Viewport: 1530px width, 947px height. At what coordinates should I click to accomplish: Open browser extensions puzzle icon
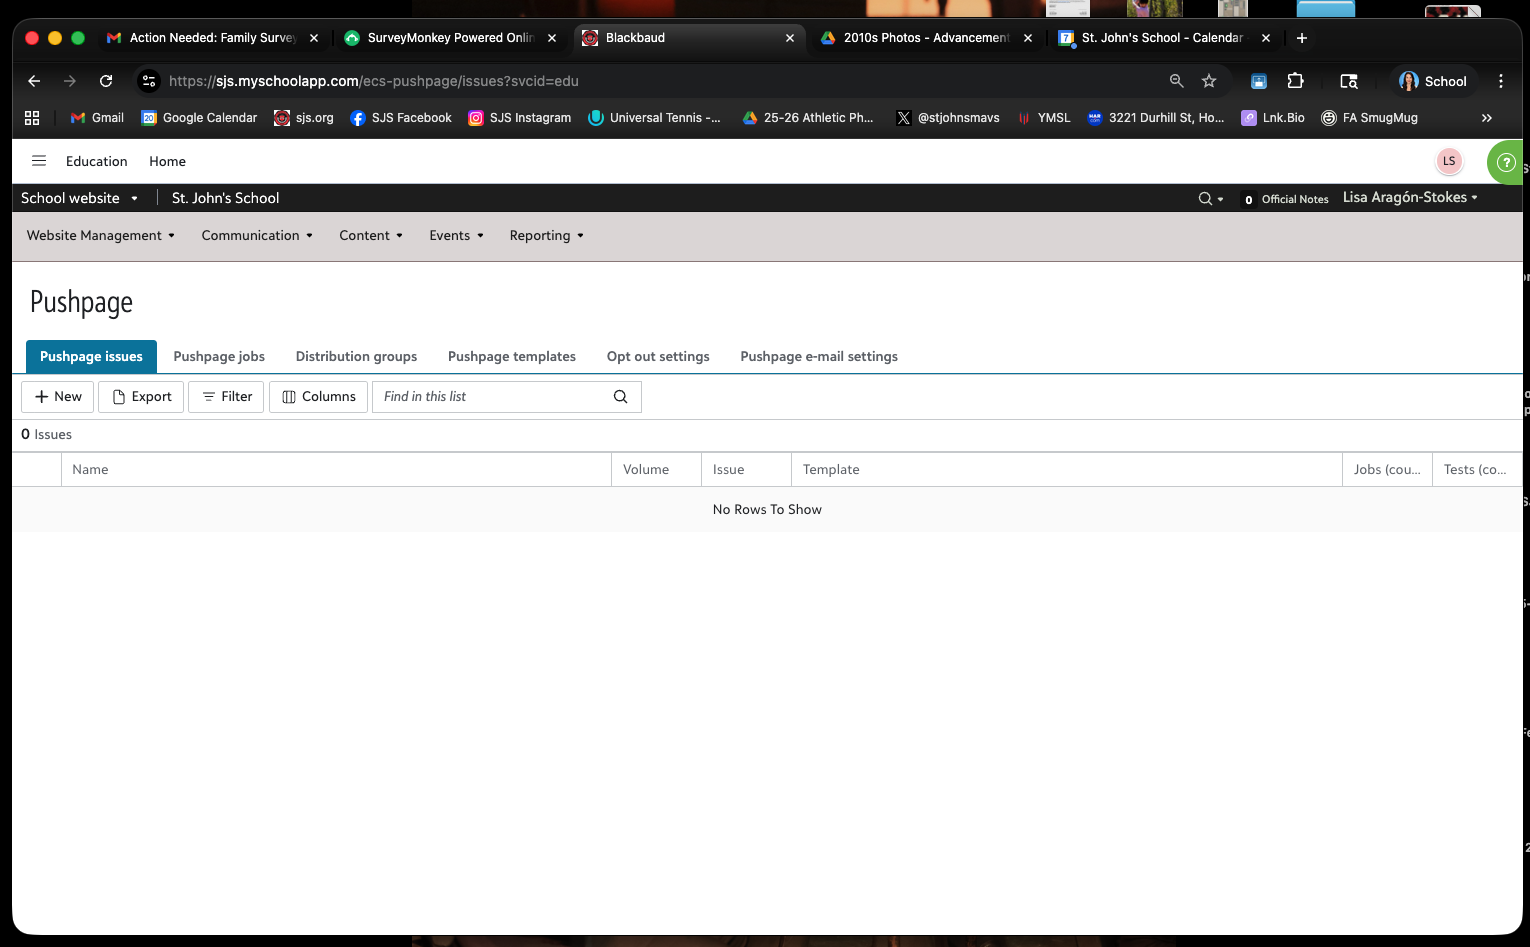tap(1296, 81)
